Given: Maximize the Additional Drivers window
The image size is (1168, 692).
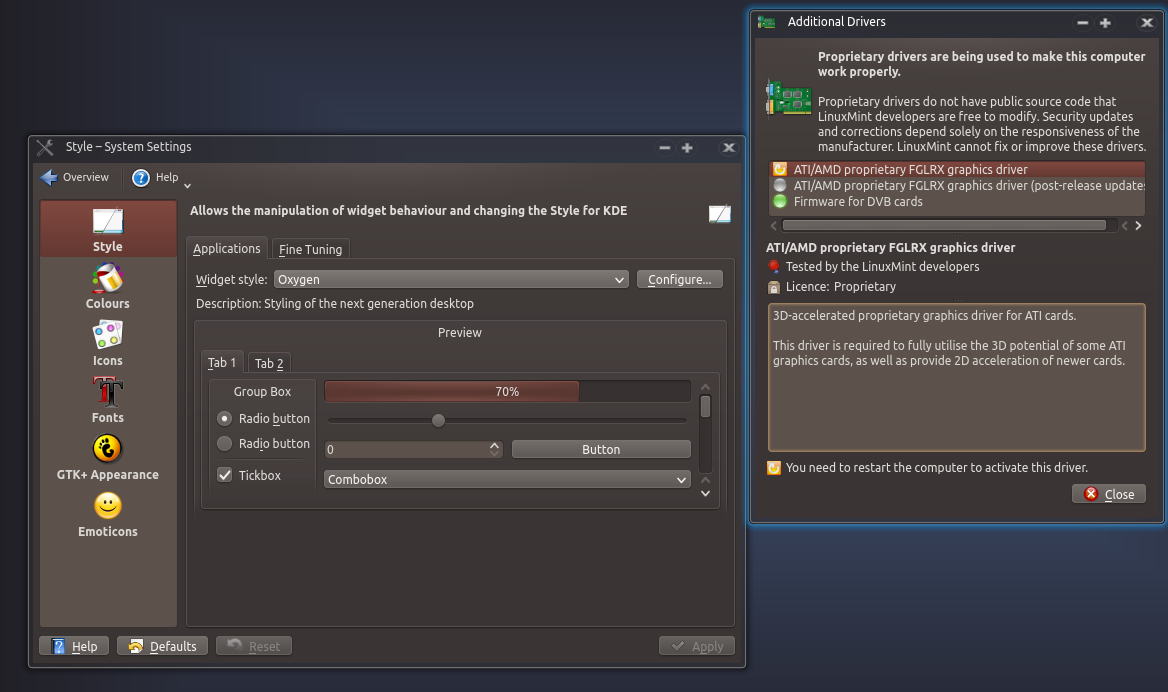Looking at the screenshot, I should coord(1105,23).
